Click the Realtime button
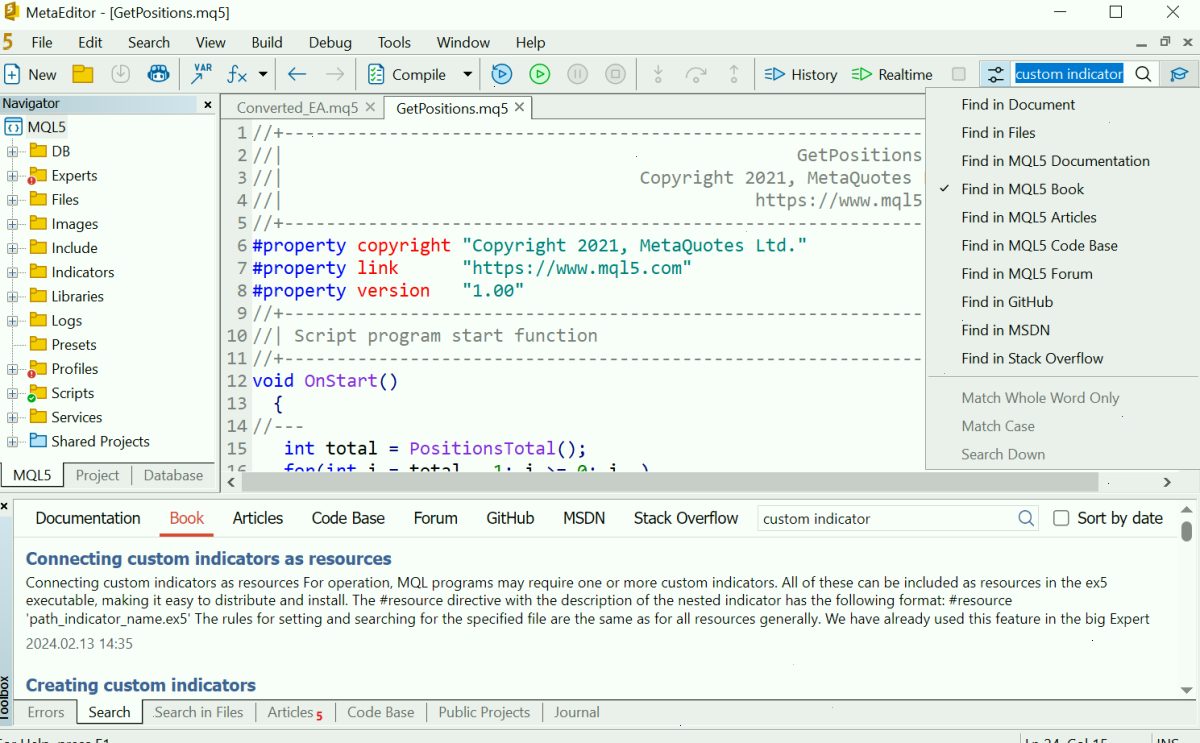Screen dimensions: 1200x743 [x=892, y=74]
